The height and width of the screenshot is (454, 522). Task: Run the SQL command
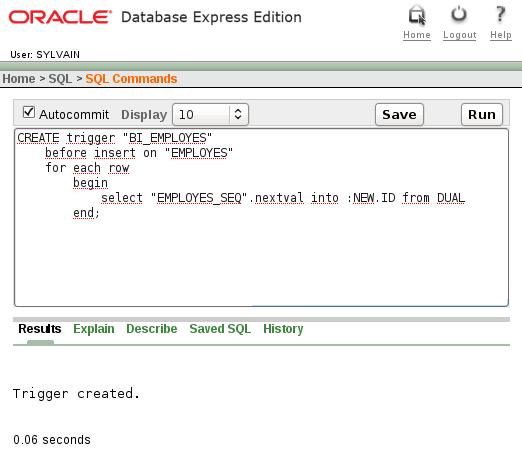(x=482, y=114)
